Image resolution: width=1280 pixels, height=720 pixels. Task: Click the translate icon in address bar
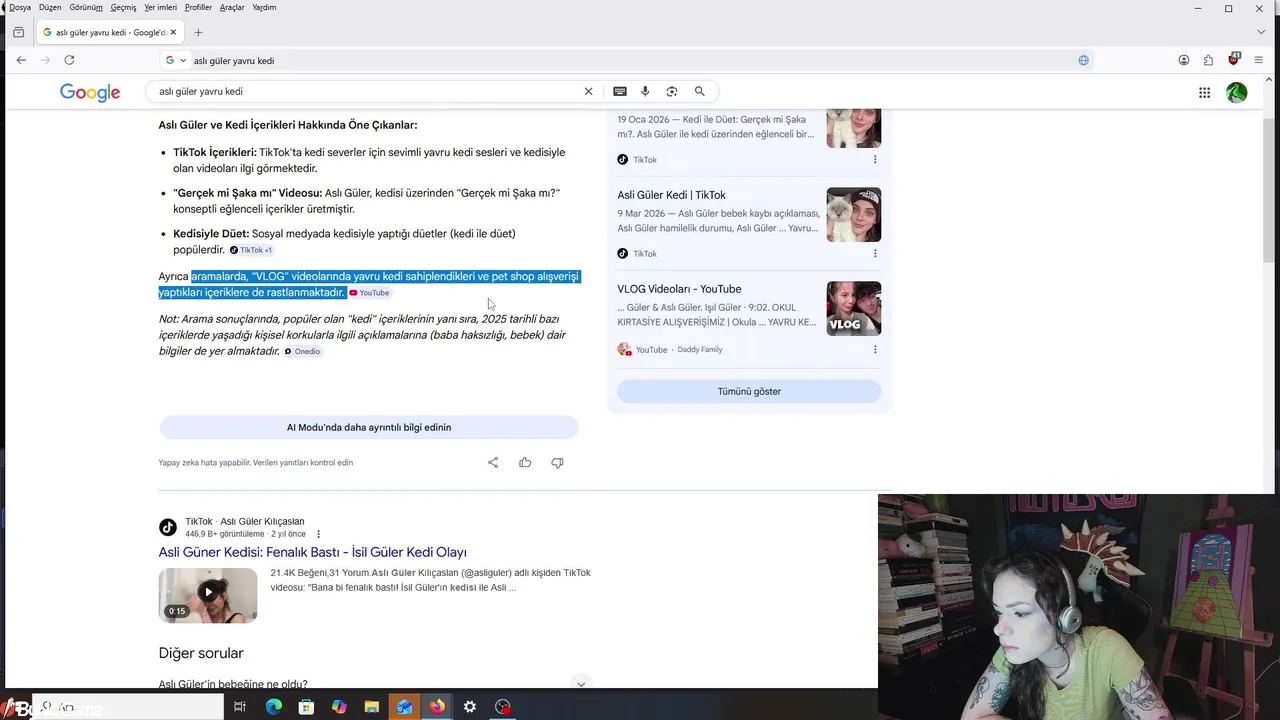tap(1083, 60)
